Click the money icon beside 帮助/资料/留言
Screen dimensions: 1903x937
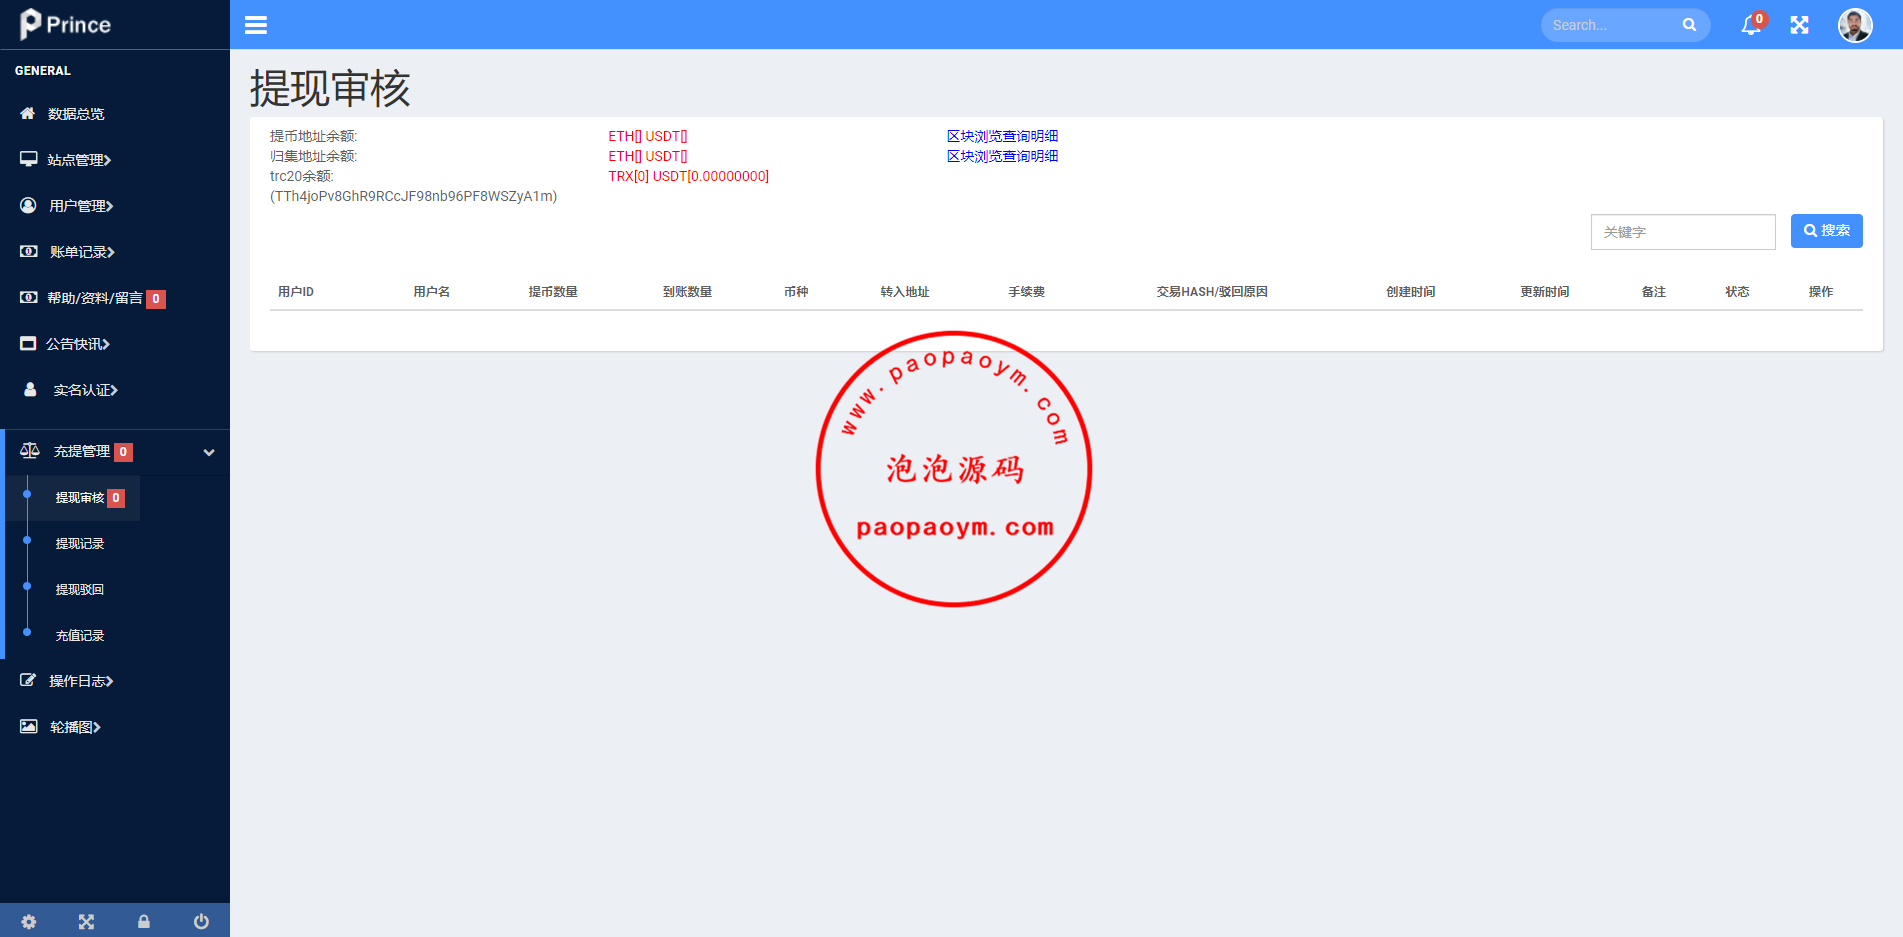[x=29, y=297]
